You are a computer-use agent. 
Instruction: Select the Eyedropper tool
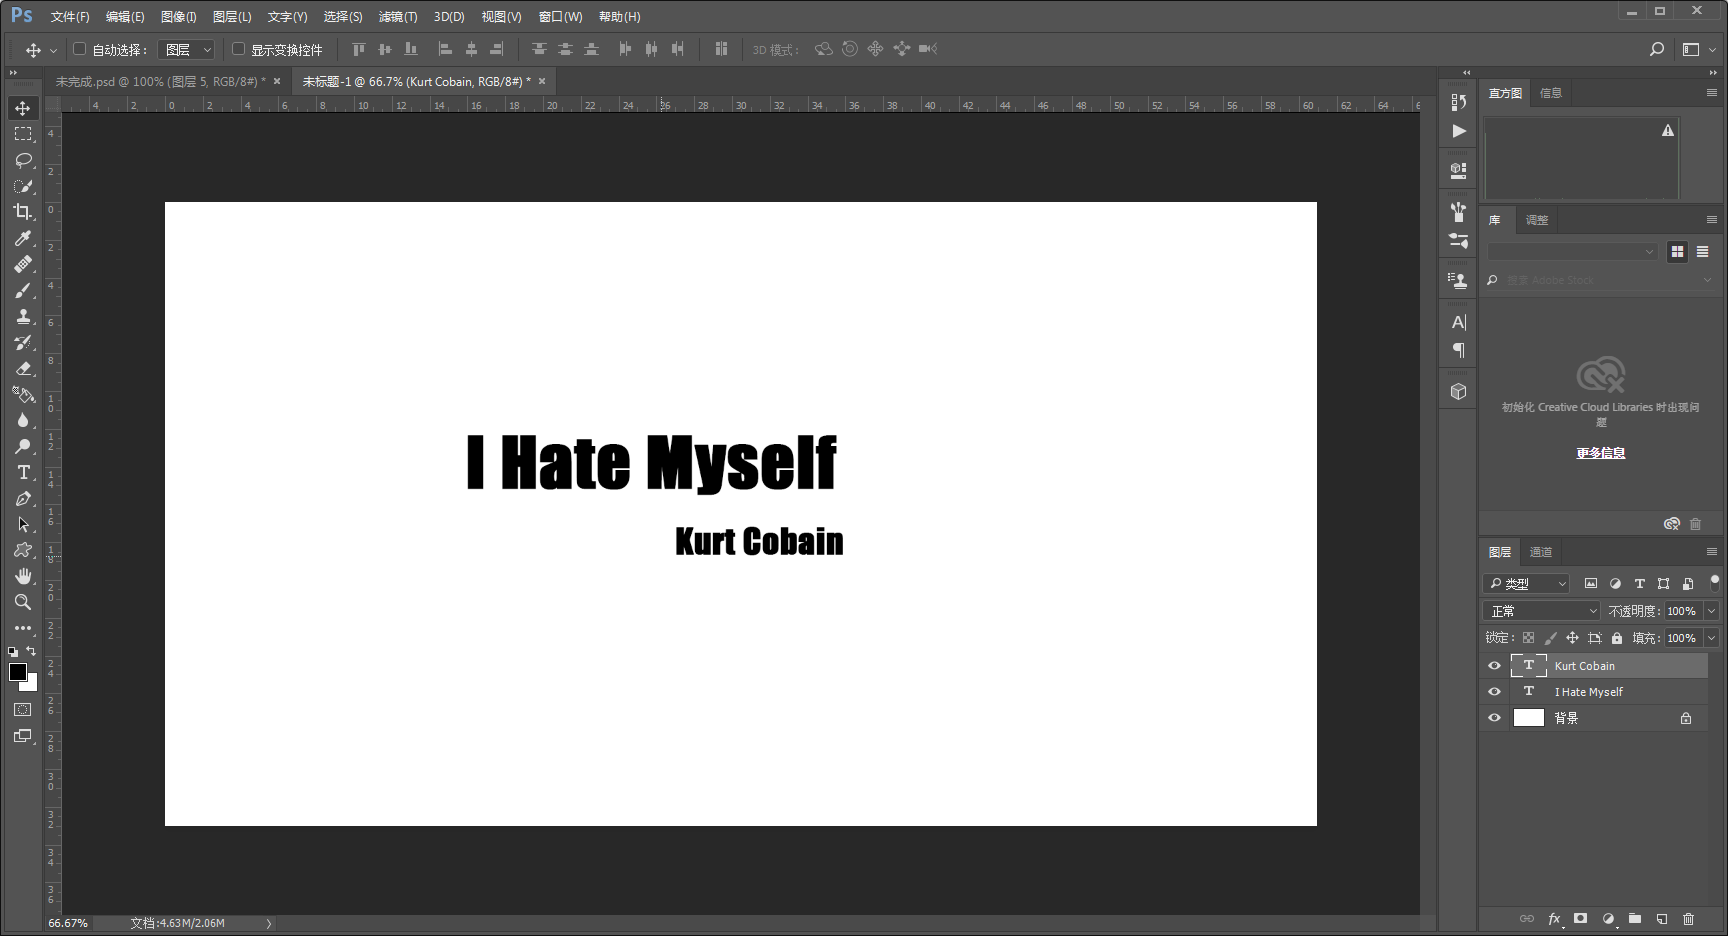coord(23,238)
